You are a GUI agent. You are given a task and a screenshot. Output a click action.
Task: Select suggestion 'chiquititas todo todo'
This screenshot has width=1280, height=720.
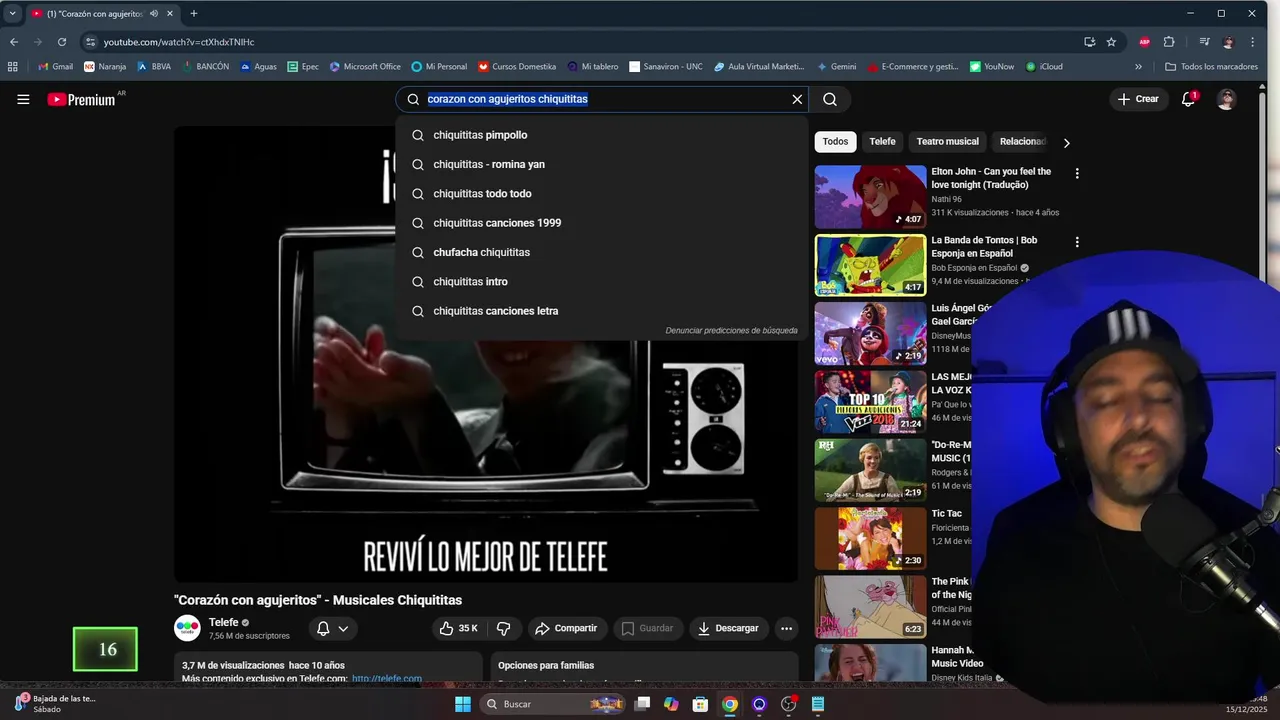(602, 194)
